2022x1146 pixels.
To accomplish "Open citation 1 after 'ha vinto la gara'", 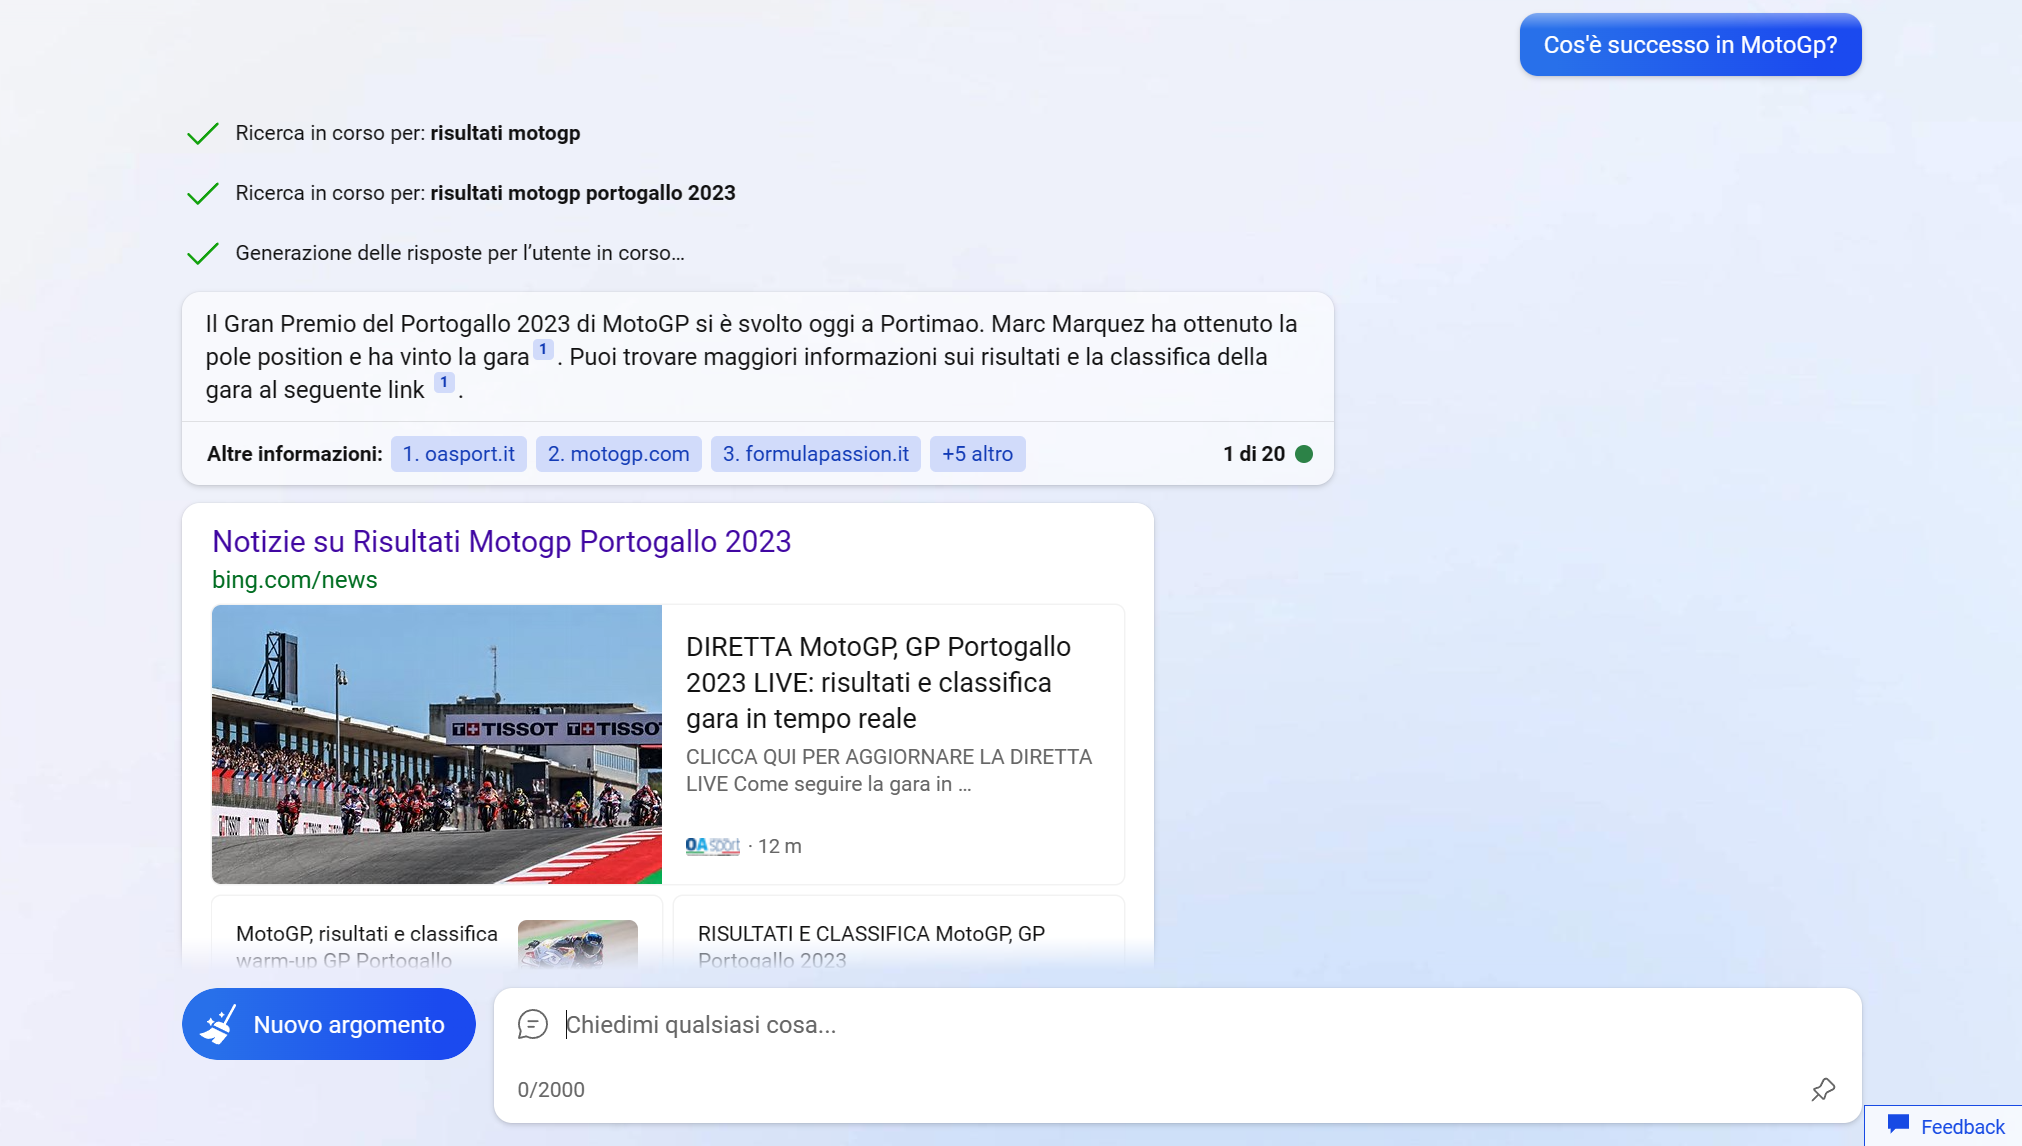I will point(542,348).
